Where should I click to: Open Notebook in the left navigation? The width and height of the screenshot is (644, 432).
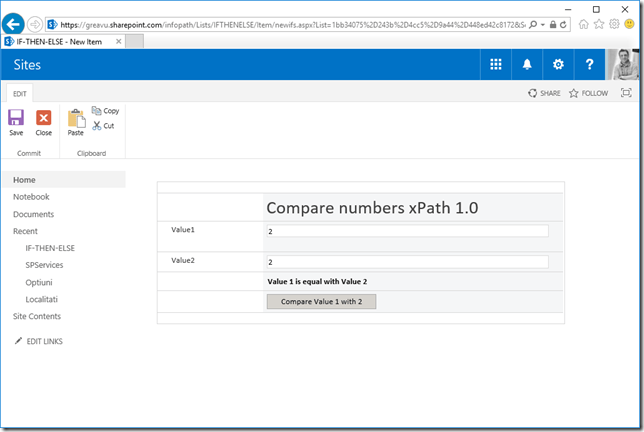tap(31, 197)
